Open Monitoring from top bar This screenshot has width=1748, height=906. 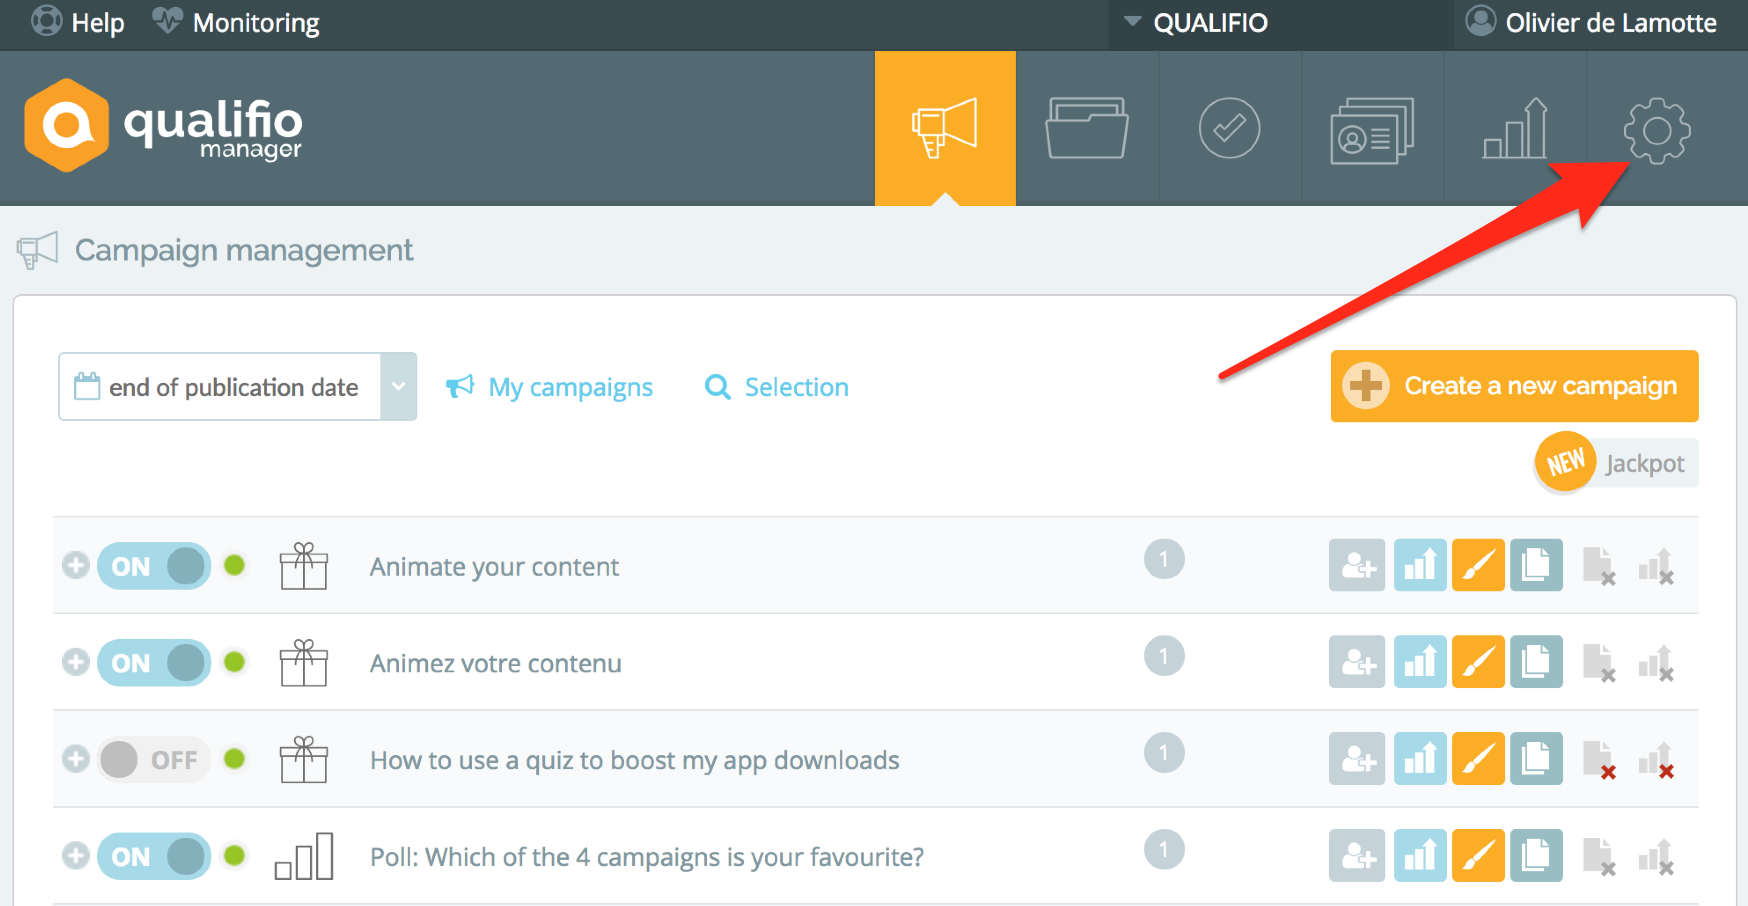tap(236, 22)
